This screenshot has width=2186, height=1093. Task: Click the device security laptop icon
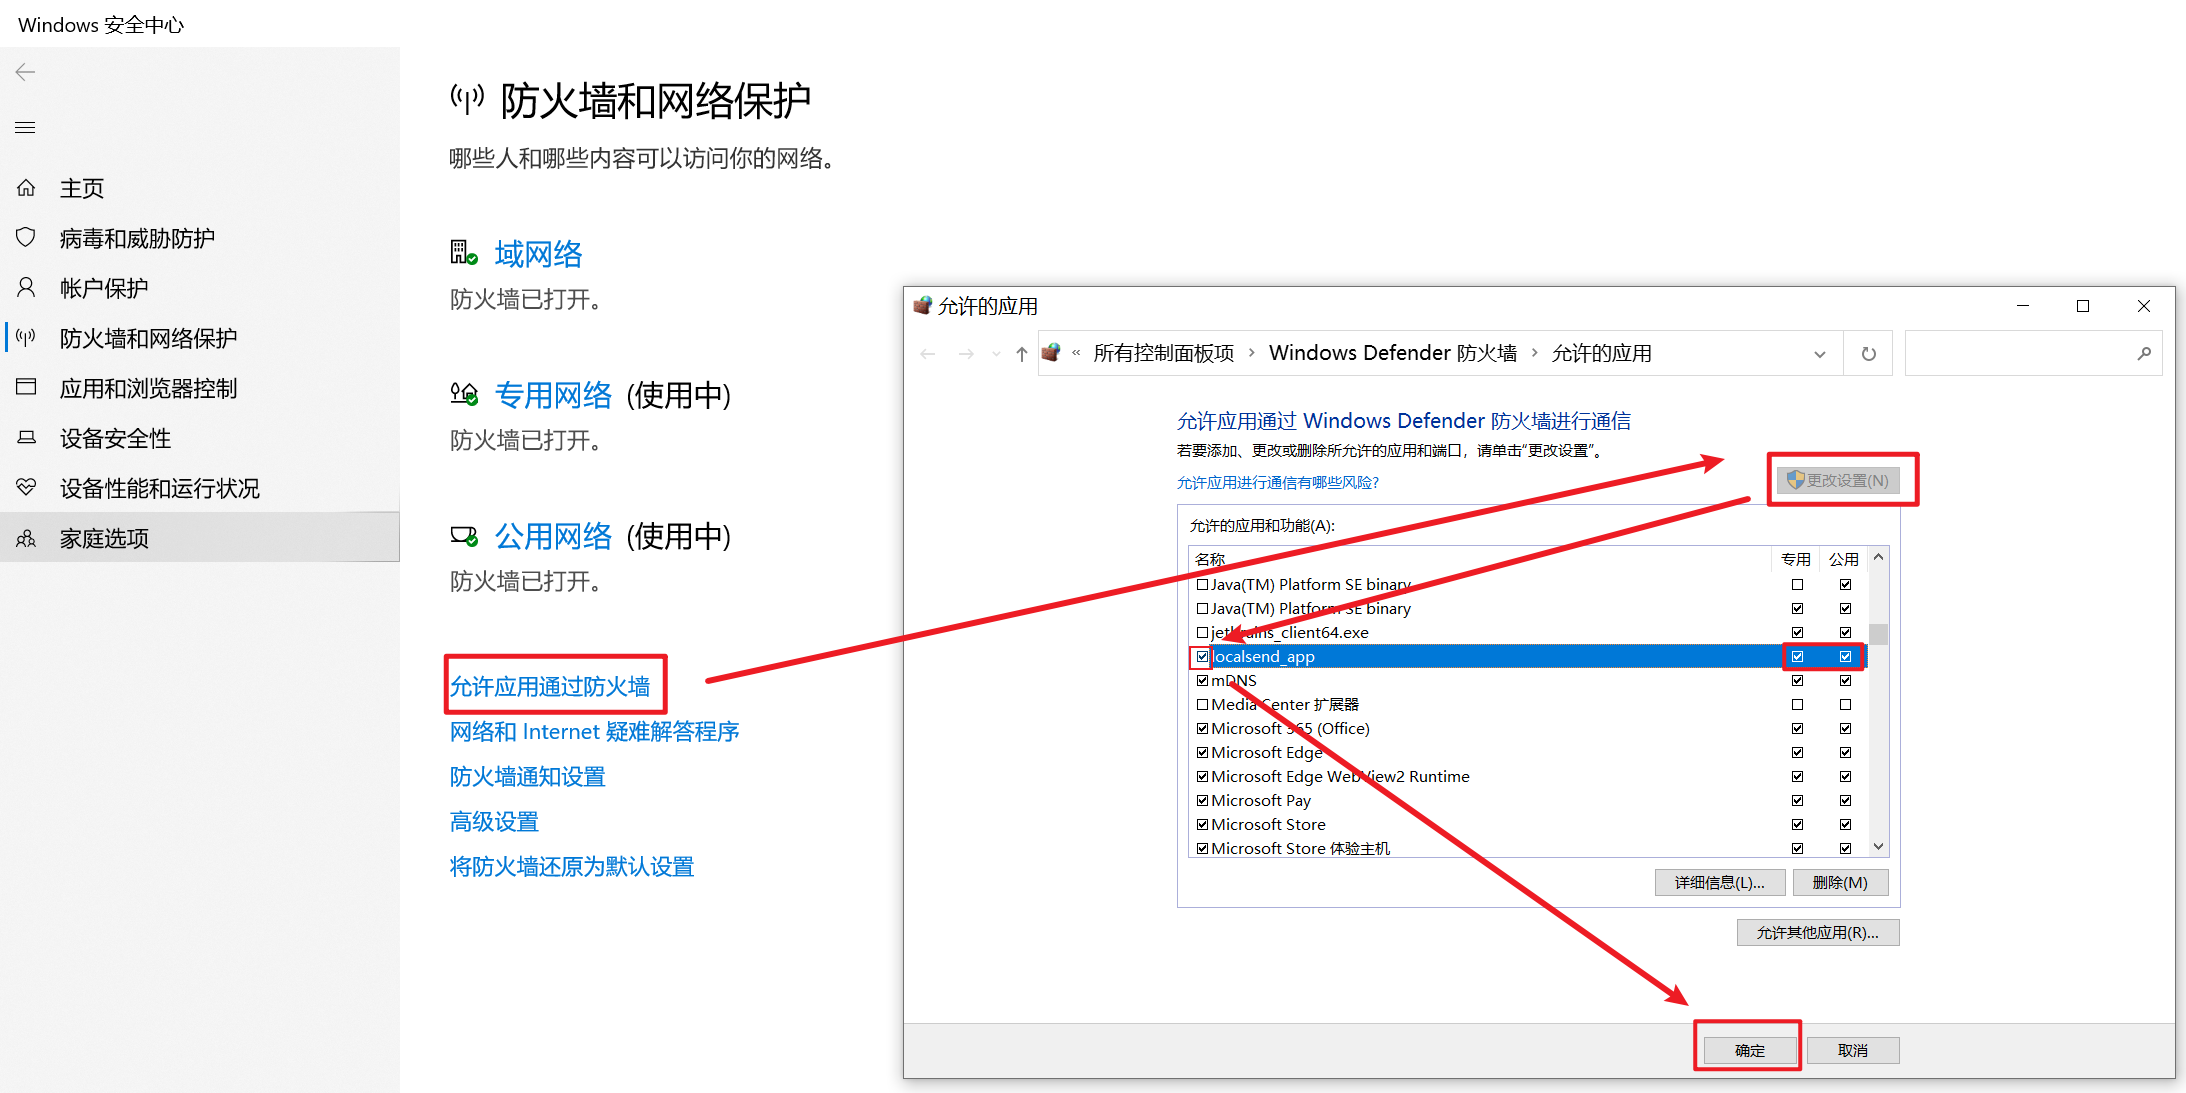(x=26, y=438)
